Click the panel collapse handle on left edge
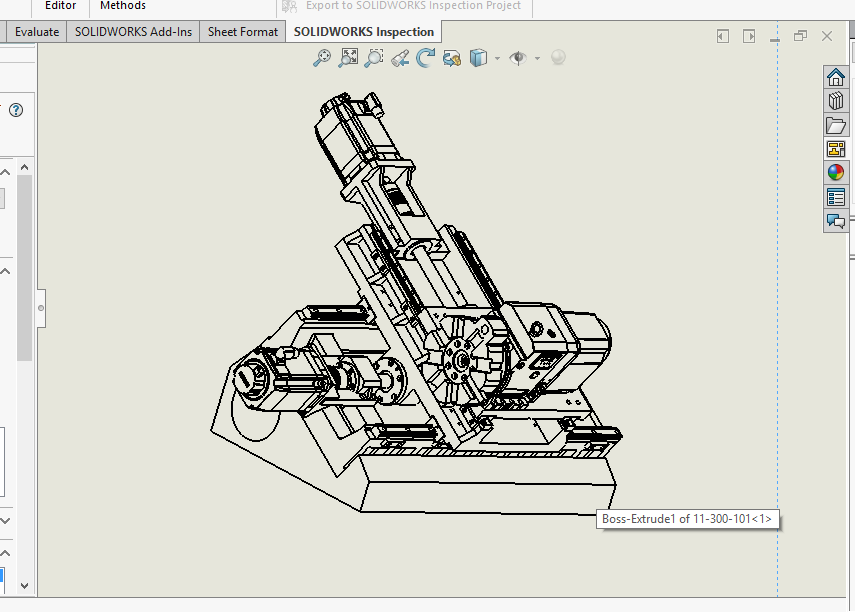 (x=41, y=308)
